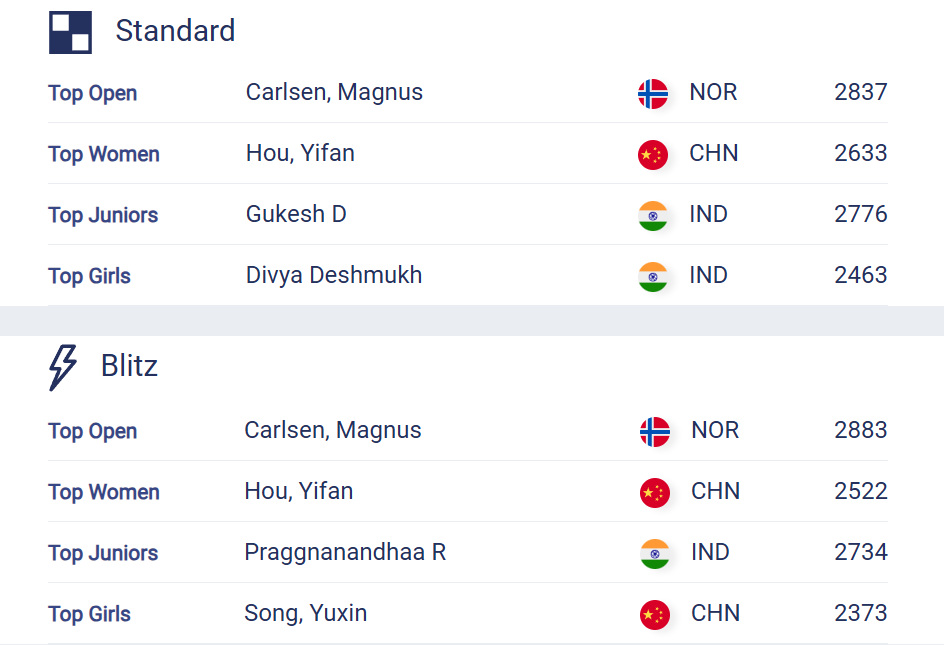Select Gukesh D player name
944x645 pixels.
point(296,214)
